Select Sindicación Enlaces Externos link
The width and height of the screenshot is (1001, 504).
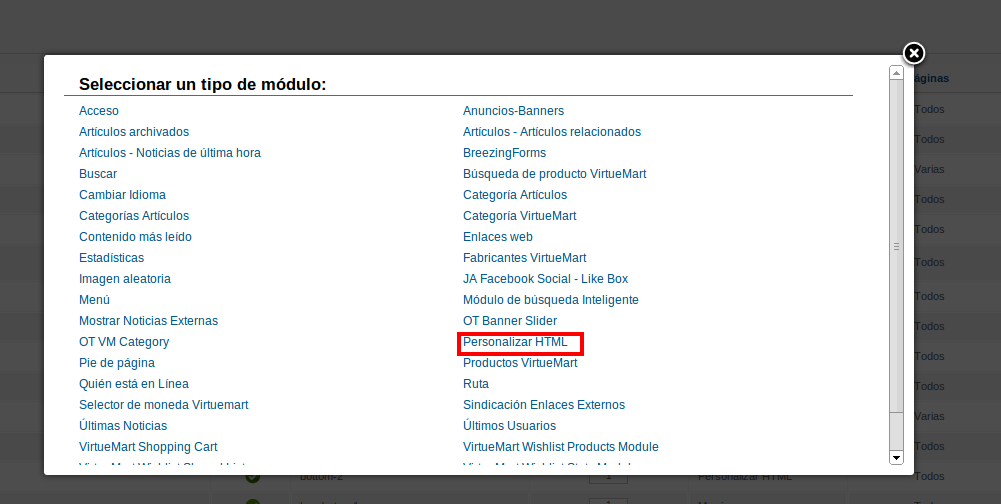tap(543, 404)
